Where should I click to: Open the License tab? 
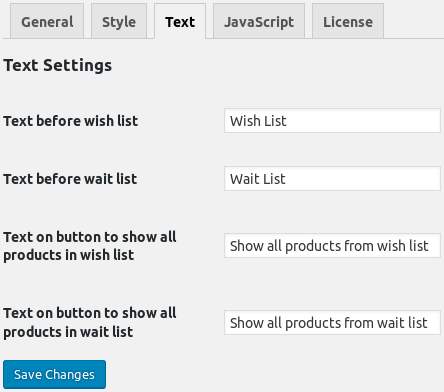pos(348,21)
